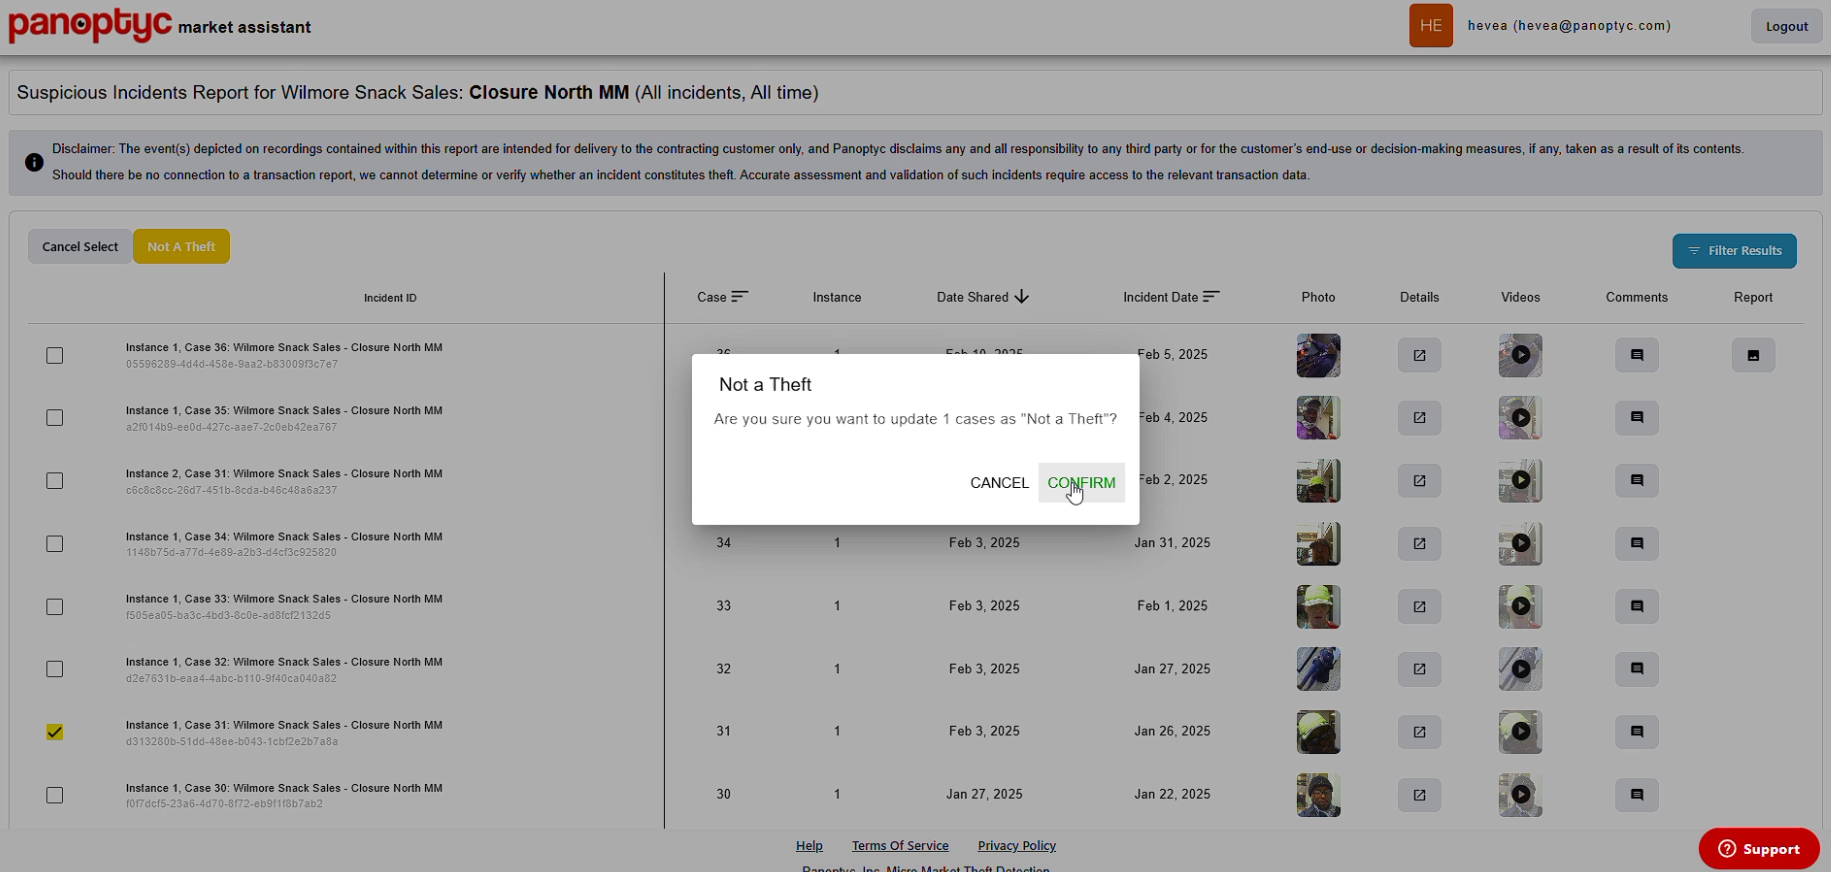The height and width of the screenshot is (872, 1831).
Task: Open comments icon for Case 35
Action: (1637, 418)
